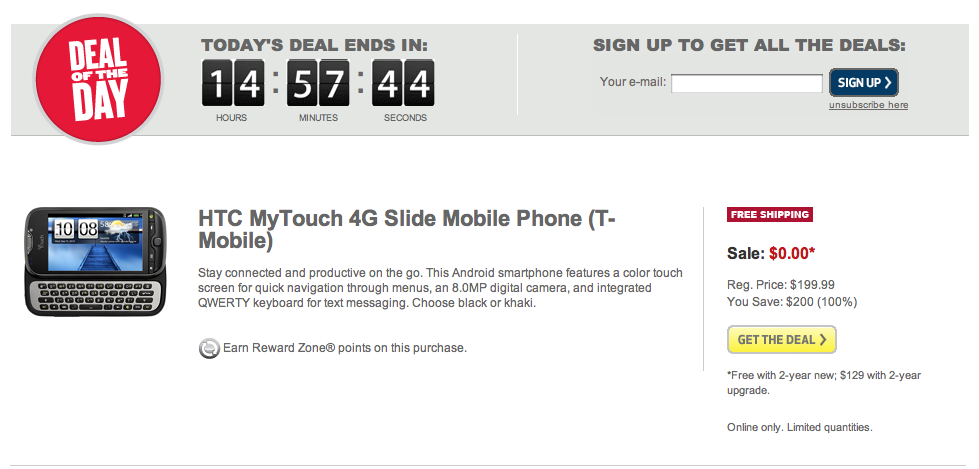Type in the Your e-mail field
The height and width of the screenshot is (469, 979).
tap(746, 83)
